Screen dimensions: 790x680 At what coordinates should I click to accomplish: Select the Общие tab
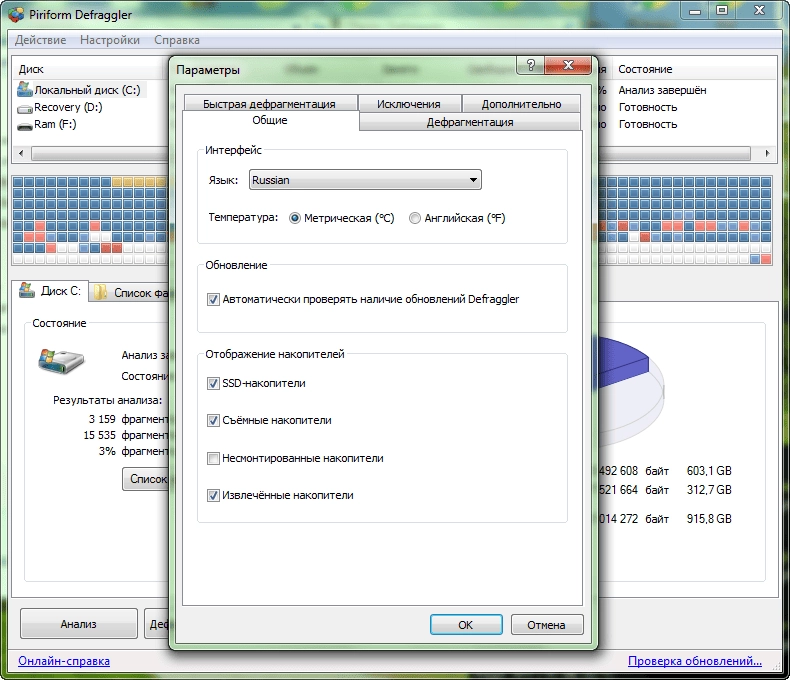coord(270,120)
